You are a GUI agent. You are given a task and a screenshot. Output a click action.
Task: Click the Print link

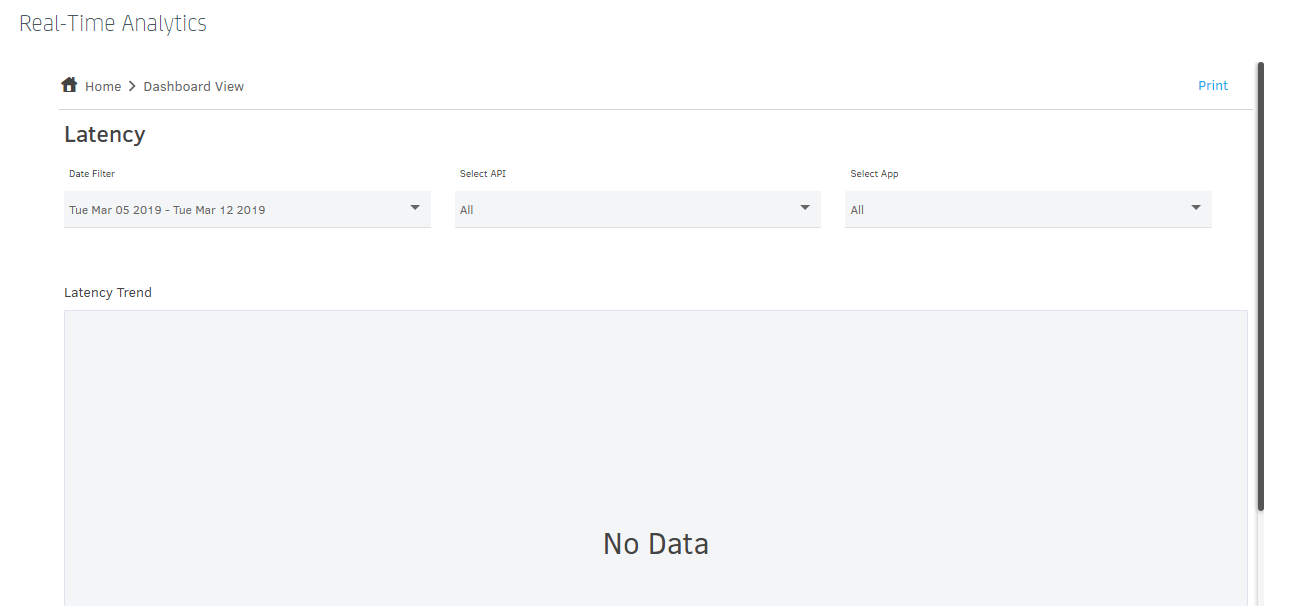(1213, 86)
